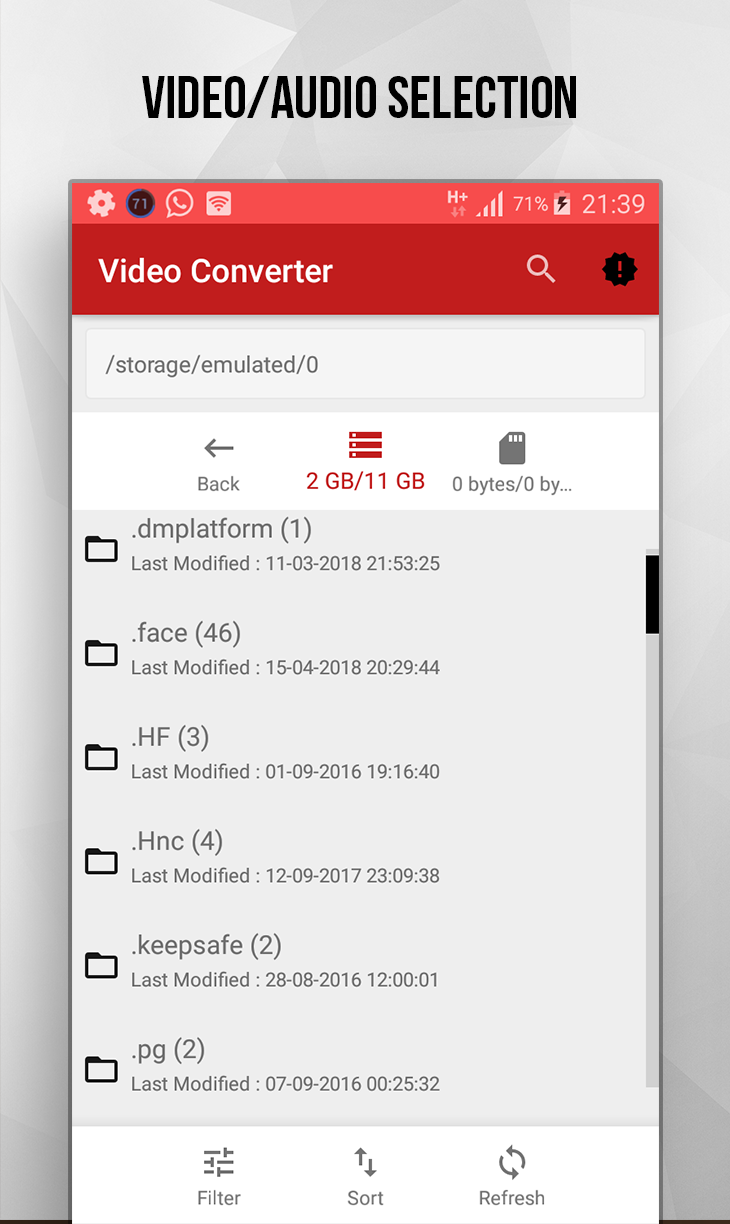Click the Sort label text
The height and width of the screenshot is (1224, 730).
[365, 1198]
